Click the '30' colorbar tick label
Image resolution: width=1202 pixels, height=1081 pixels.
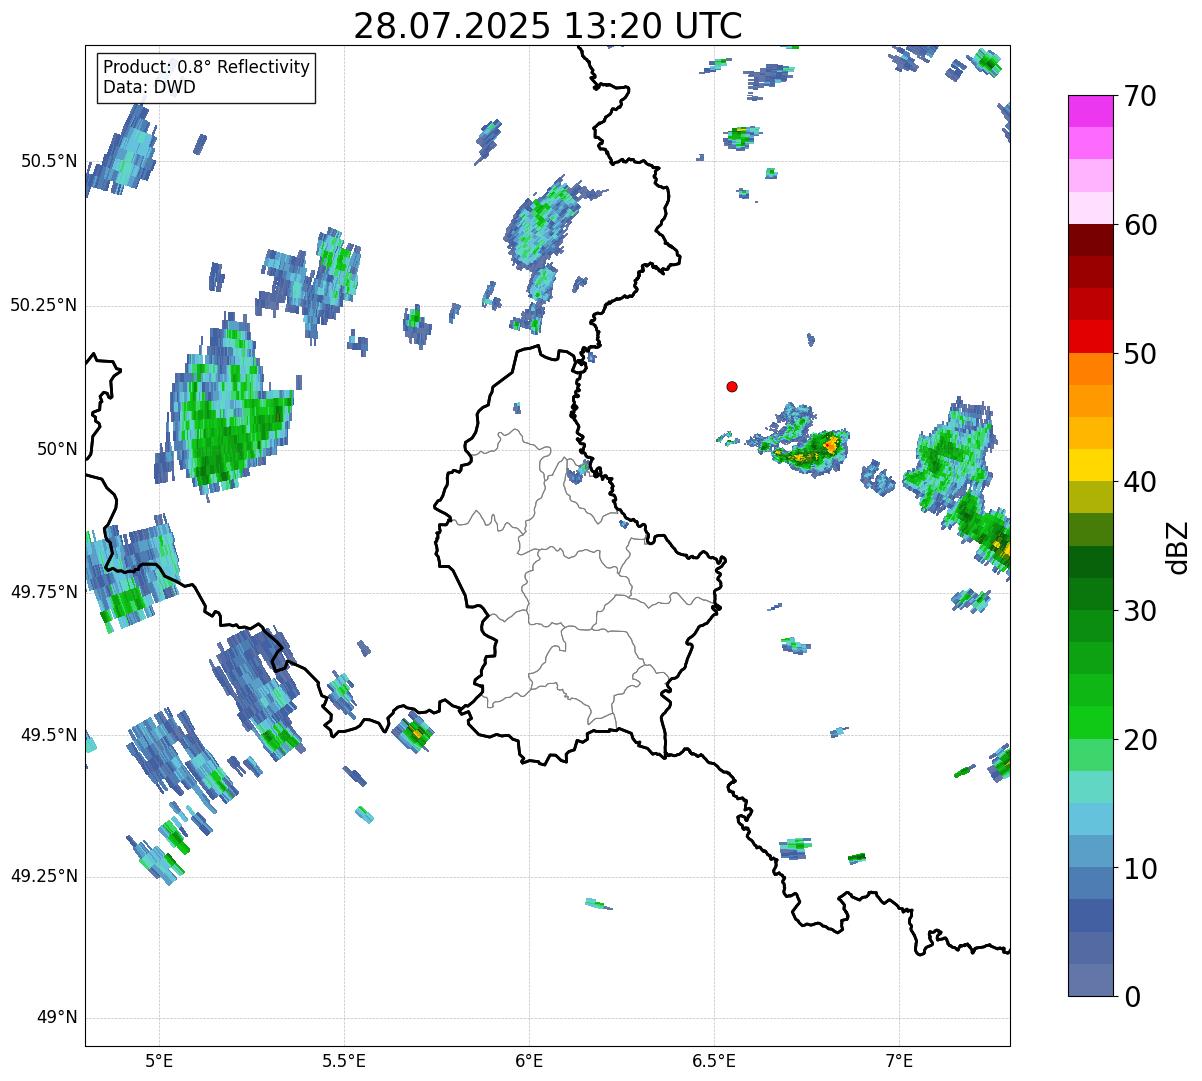1141,611
